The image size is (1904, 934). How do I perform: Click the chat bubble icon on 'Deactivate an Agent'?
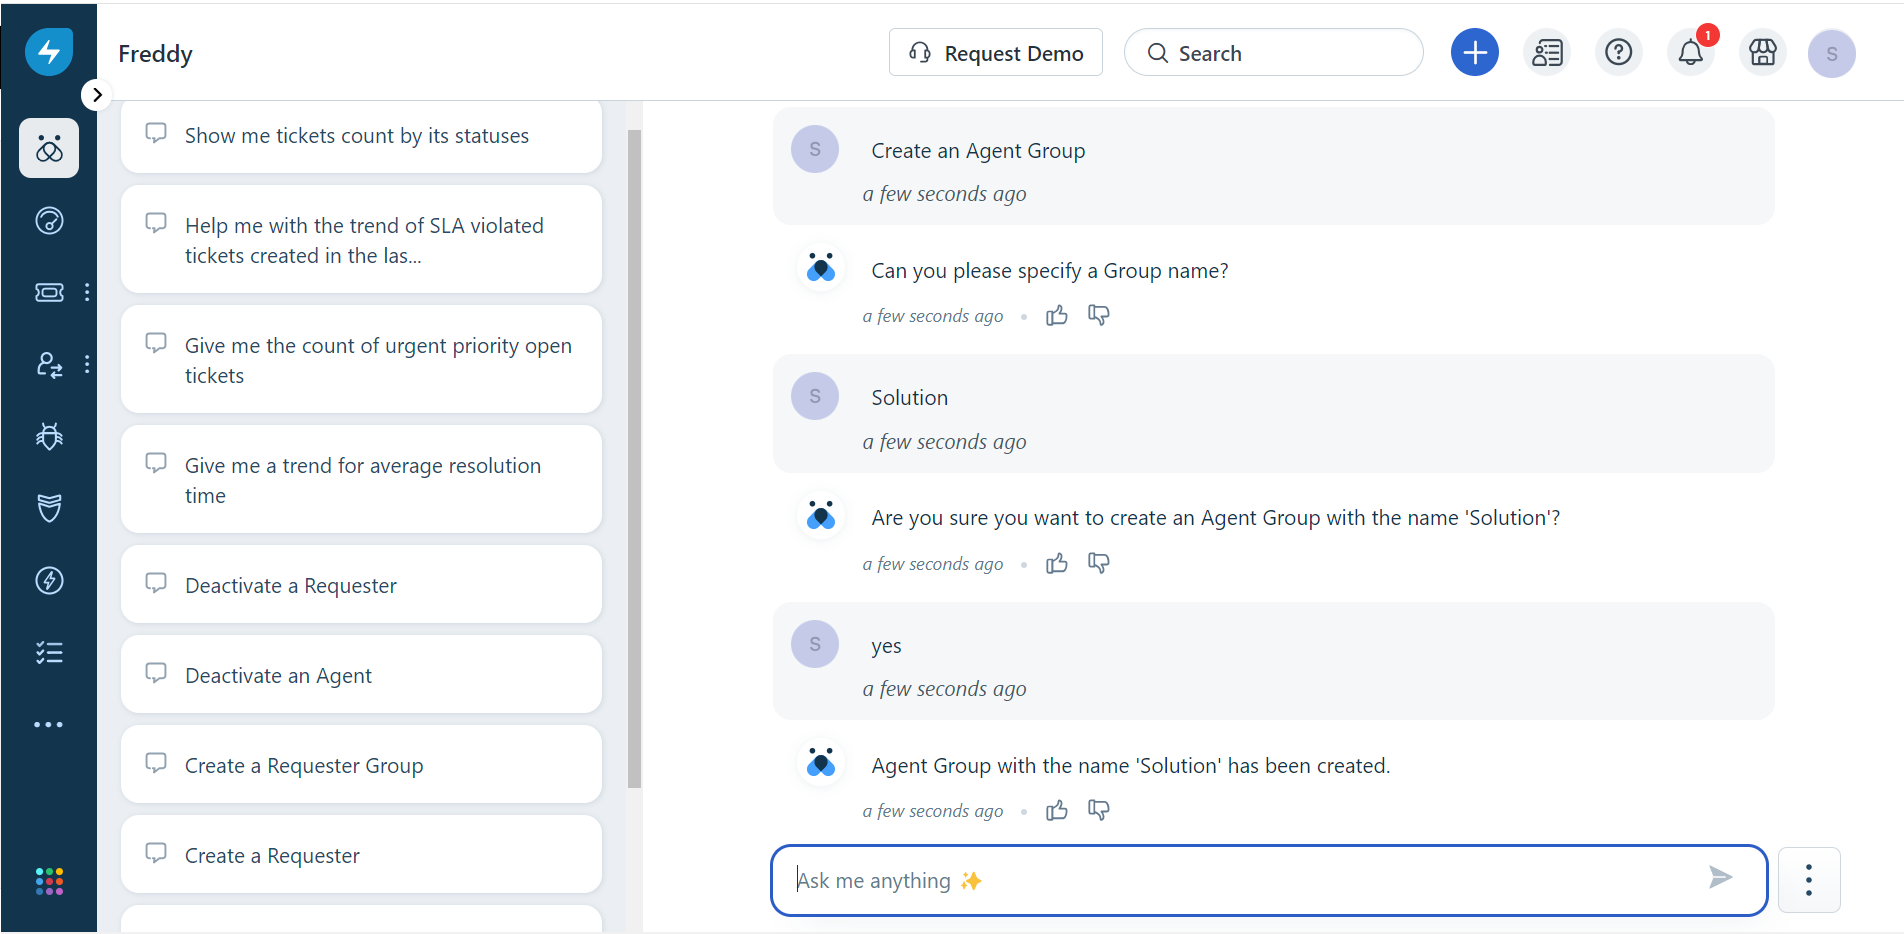point(156,673)
